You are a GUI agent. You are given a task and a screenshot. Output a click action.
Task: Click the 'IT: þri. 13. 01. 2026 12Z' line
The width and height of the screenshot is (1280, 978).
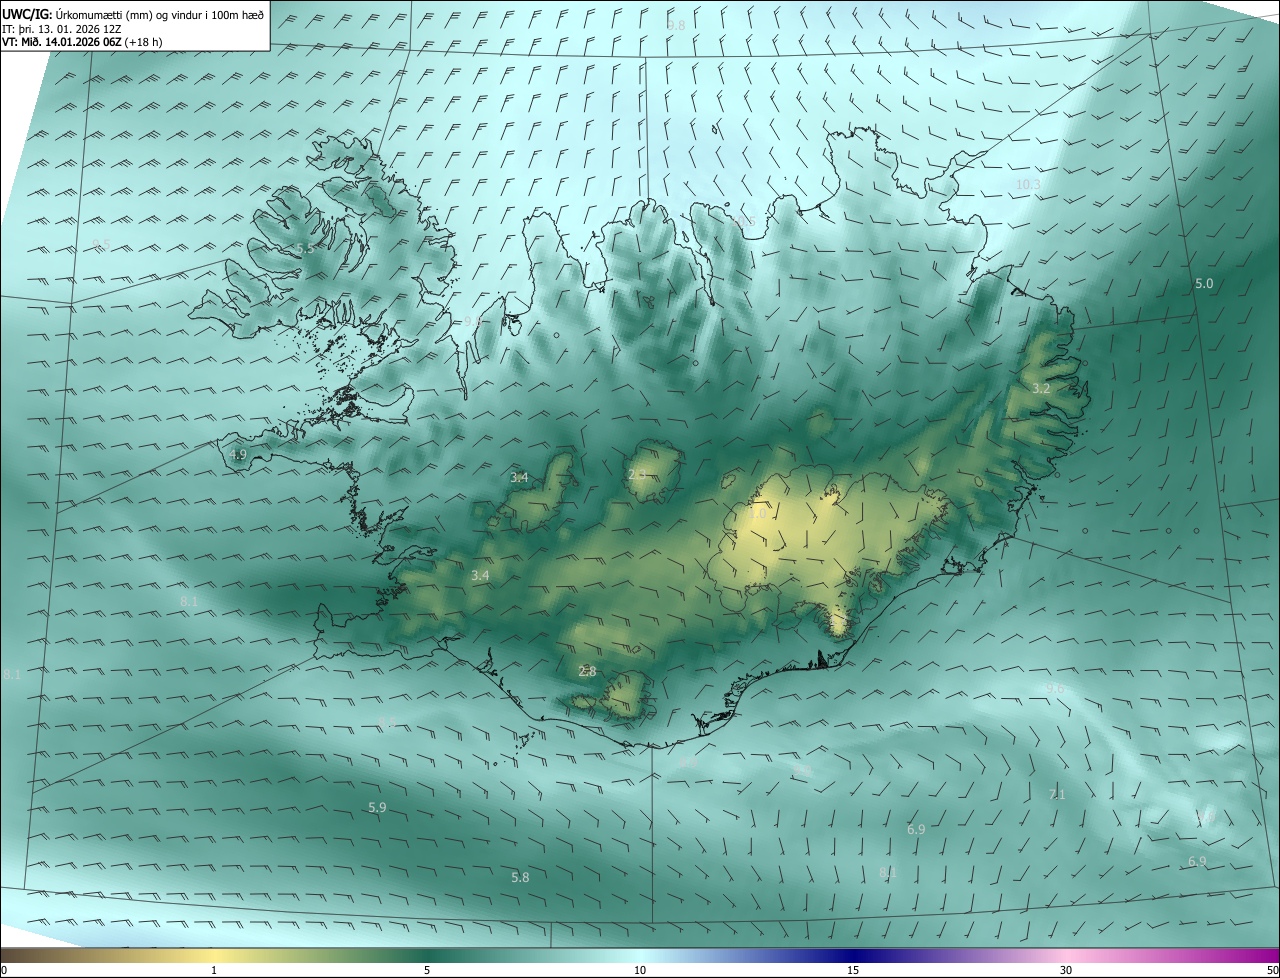(62, 29)
